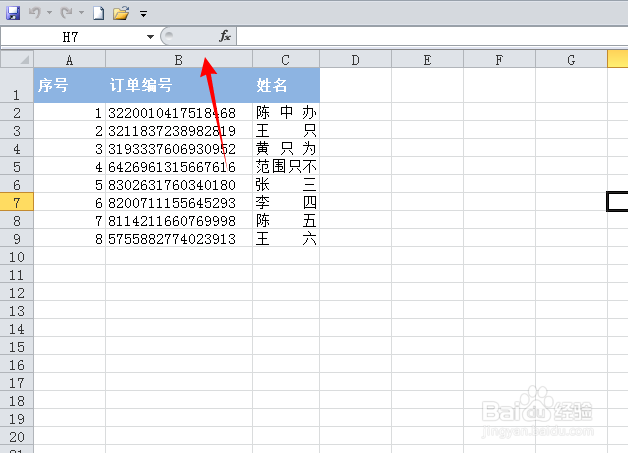Screen dimensions: 628x453
Task: Create a new blank workbook icon
Action: click(99, 13)
